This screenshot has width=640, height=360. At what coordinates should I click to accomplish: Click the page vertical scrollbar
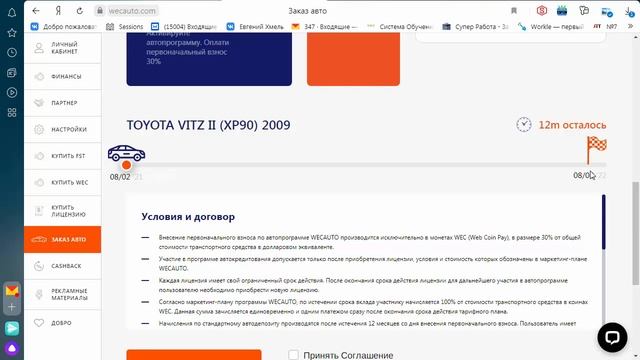(x=636, y=233)
